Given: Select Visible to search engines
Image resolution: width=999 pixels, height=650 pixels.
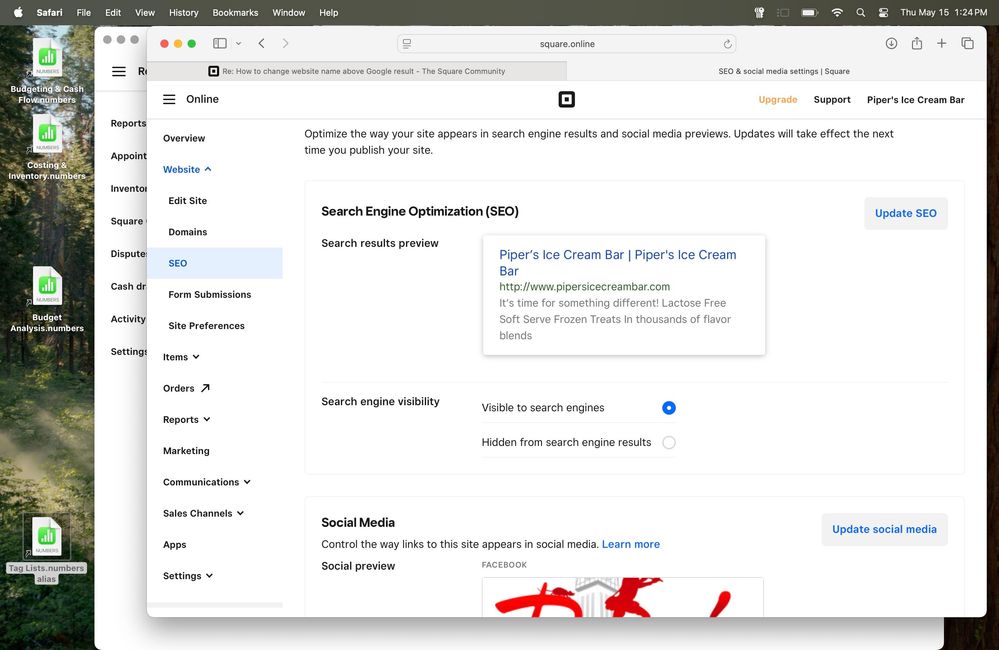Looking at the screenshot, I should [x=668, y=408].
